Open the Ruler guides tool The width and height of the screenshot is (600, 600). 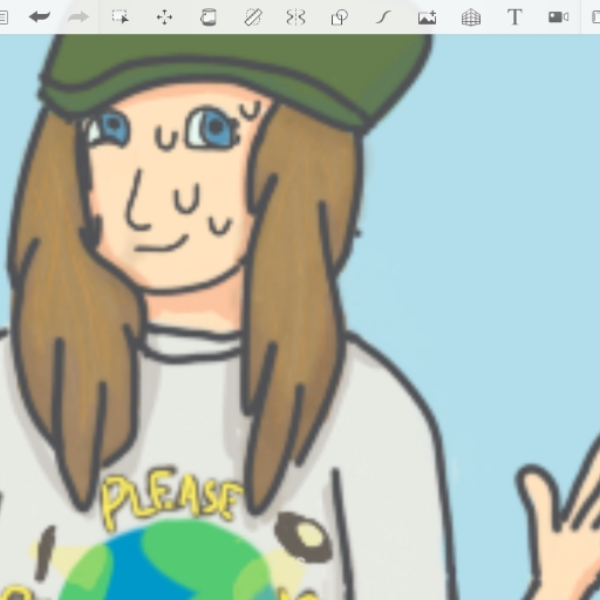tap(253, 17)
